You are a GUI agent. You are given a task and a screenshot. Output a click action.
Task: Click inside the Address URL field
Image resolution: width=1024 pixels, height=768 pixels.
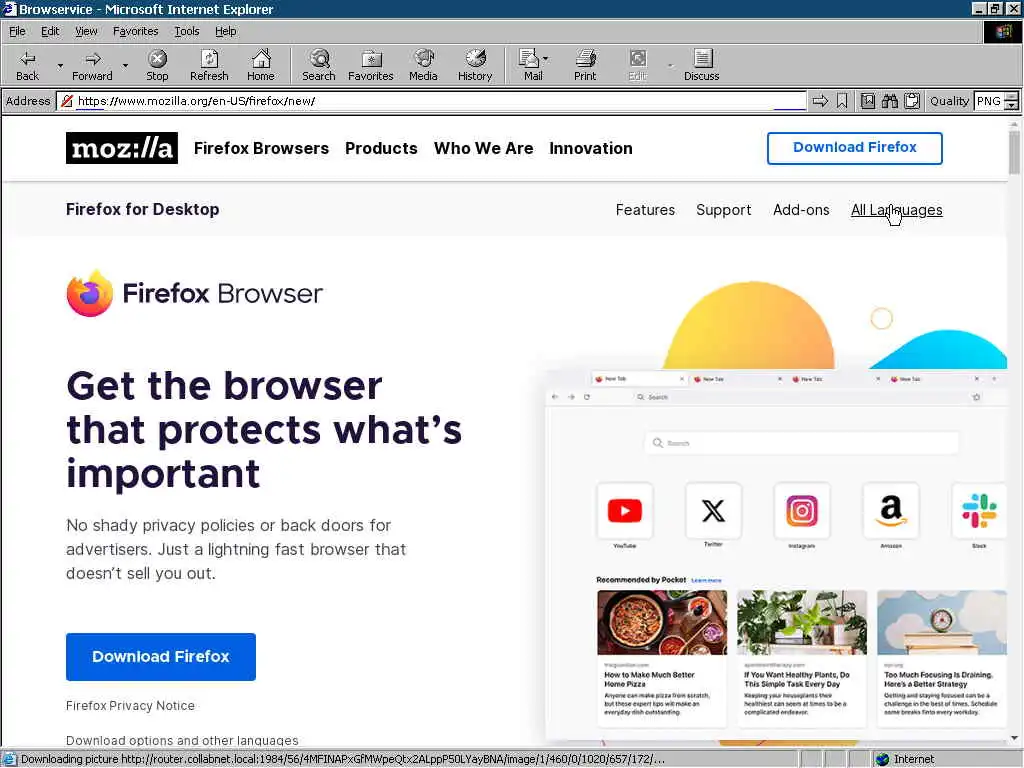(431, 101)
